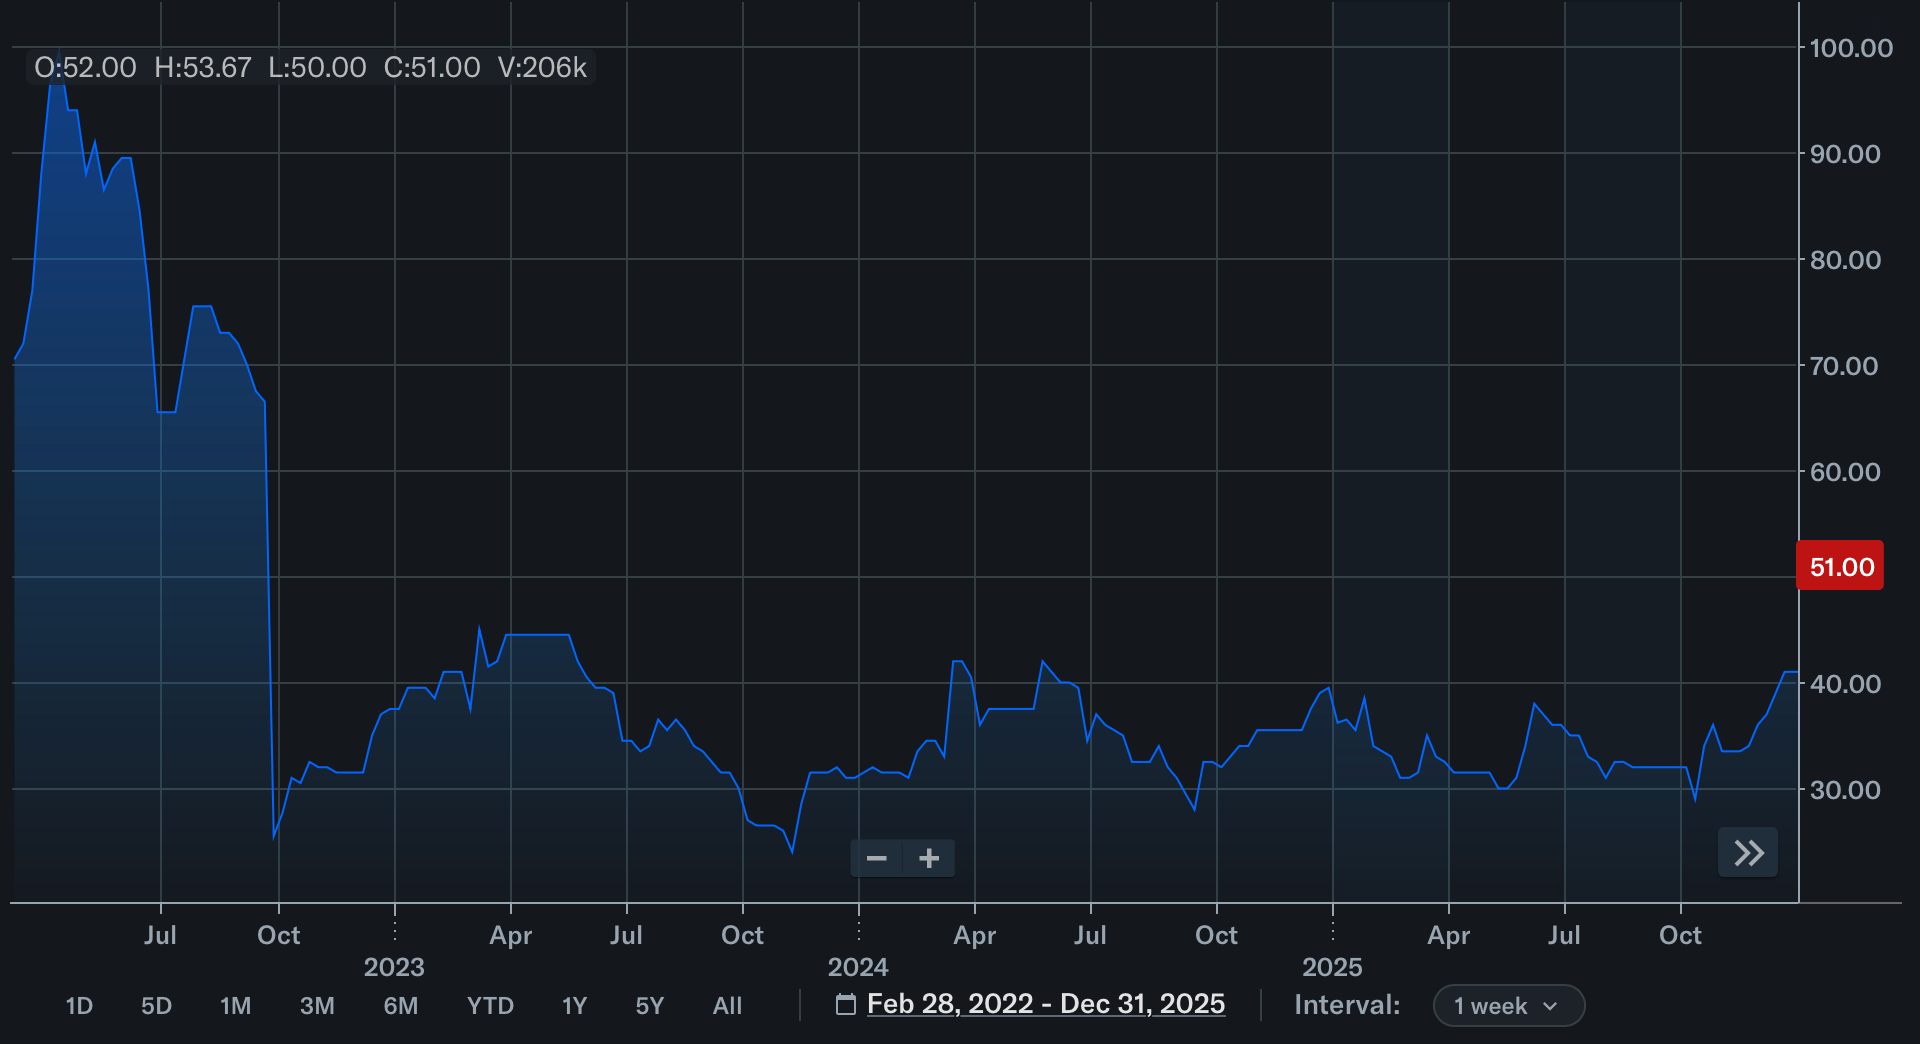Screen dimensions: 1920x1044
Task: Click the 2023 year label on time axis
Action: 394,967
